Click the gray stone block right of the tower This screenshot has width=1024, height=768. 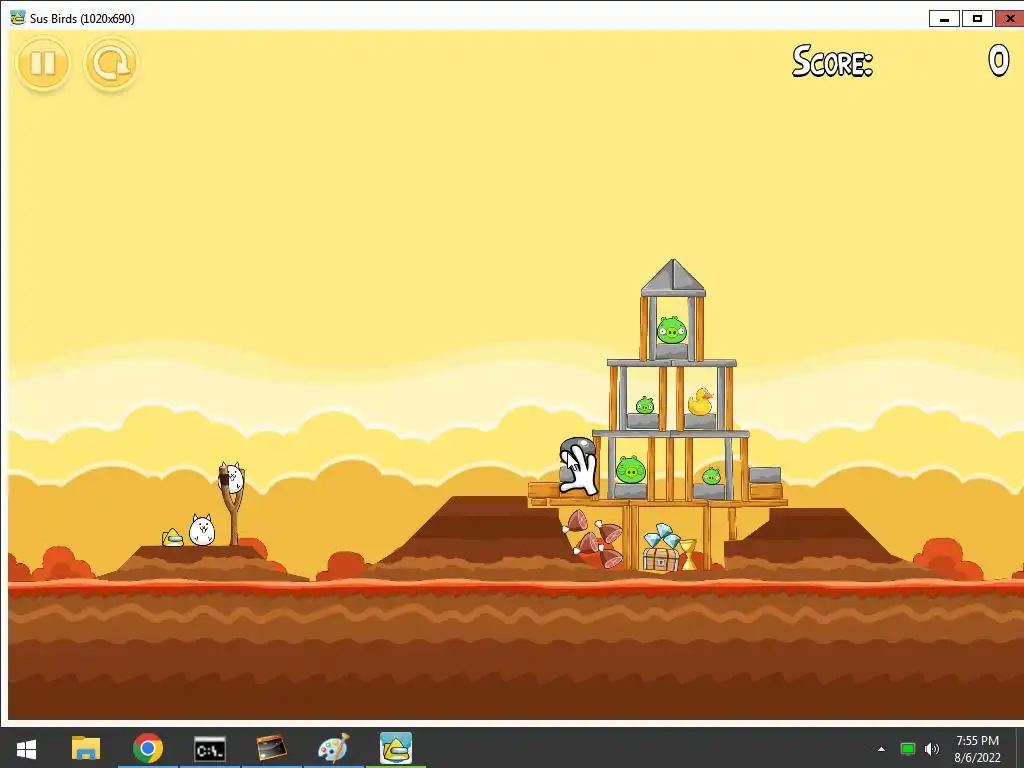tap(765, 475)
